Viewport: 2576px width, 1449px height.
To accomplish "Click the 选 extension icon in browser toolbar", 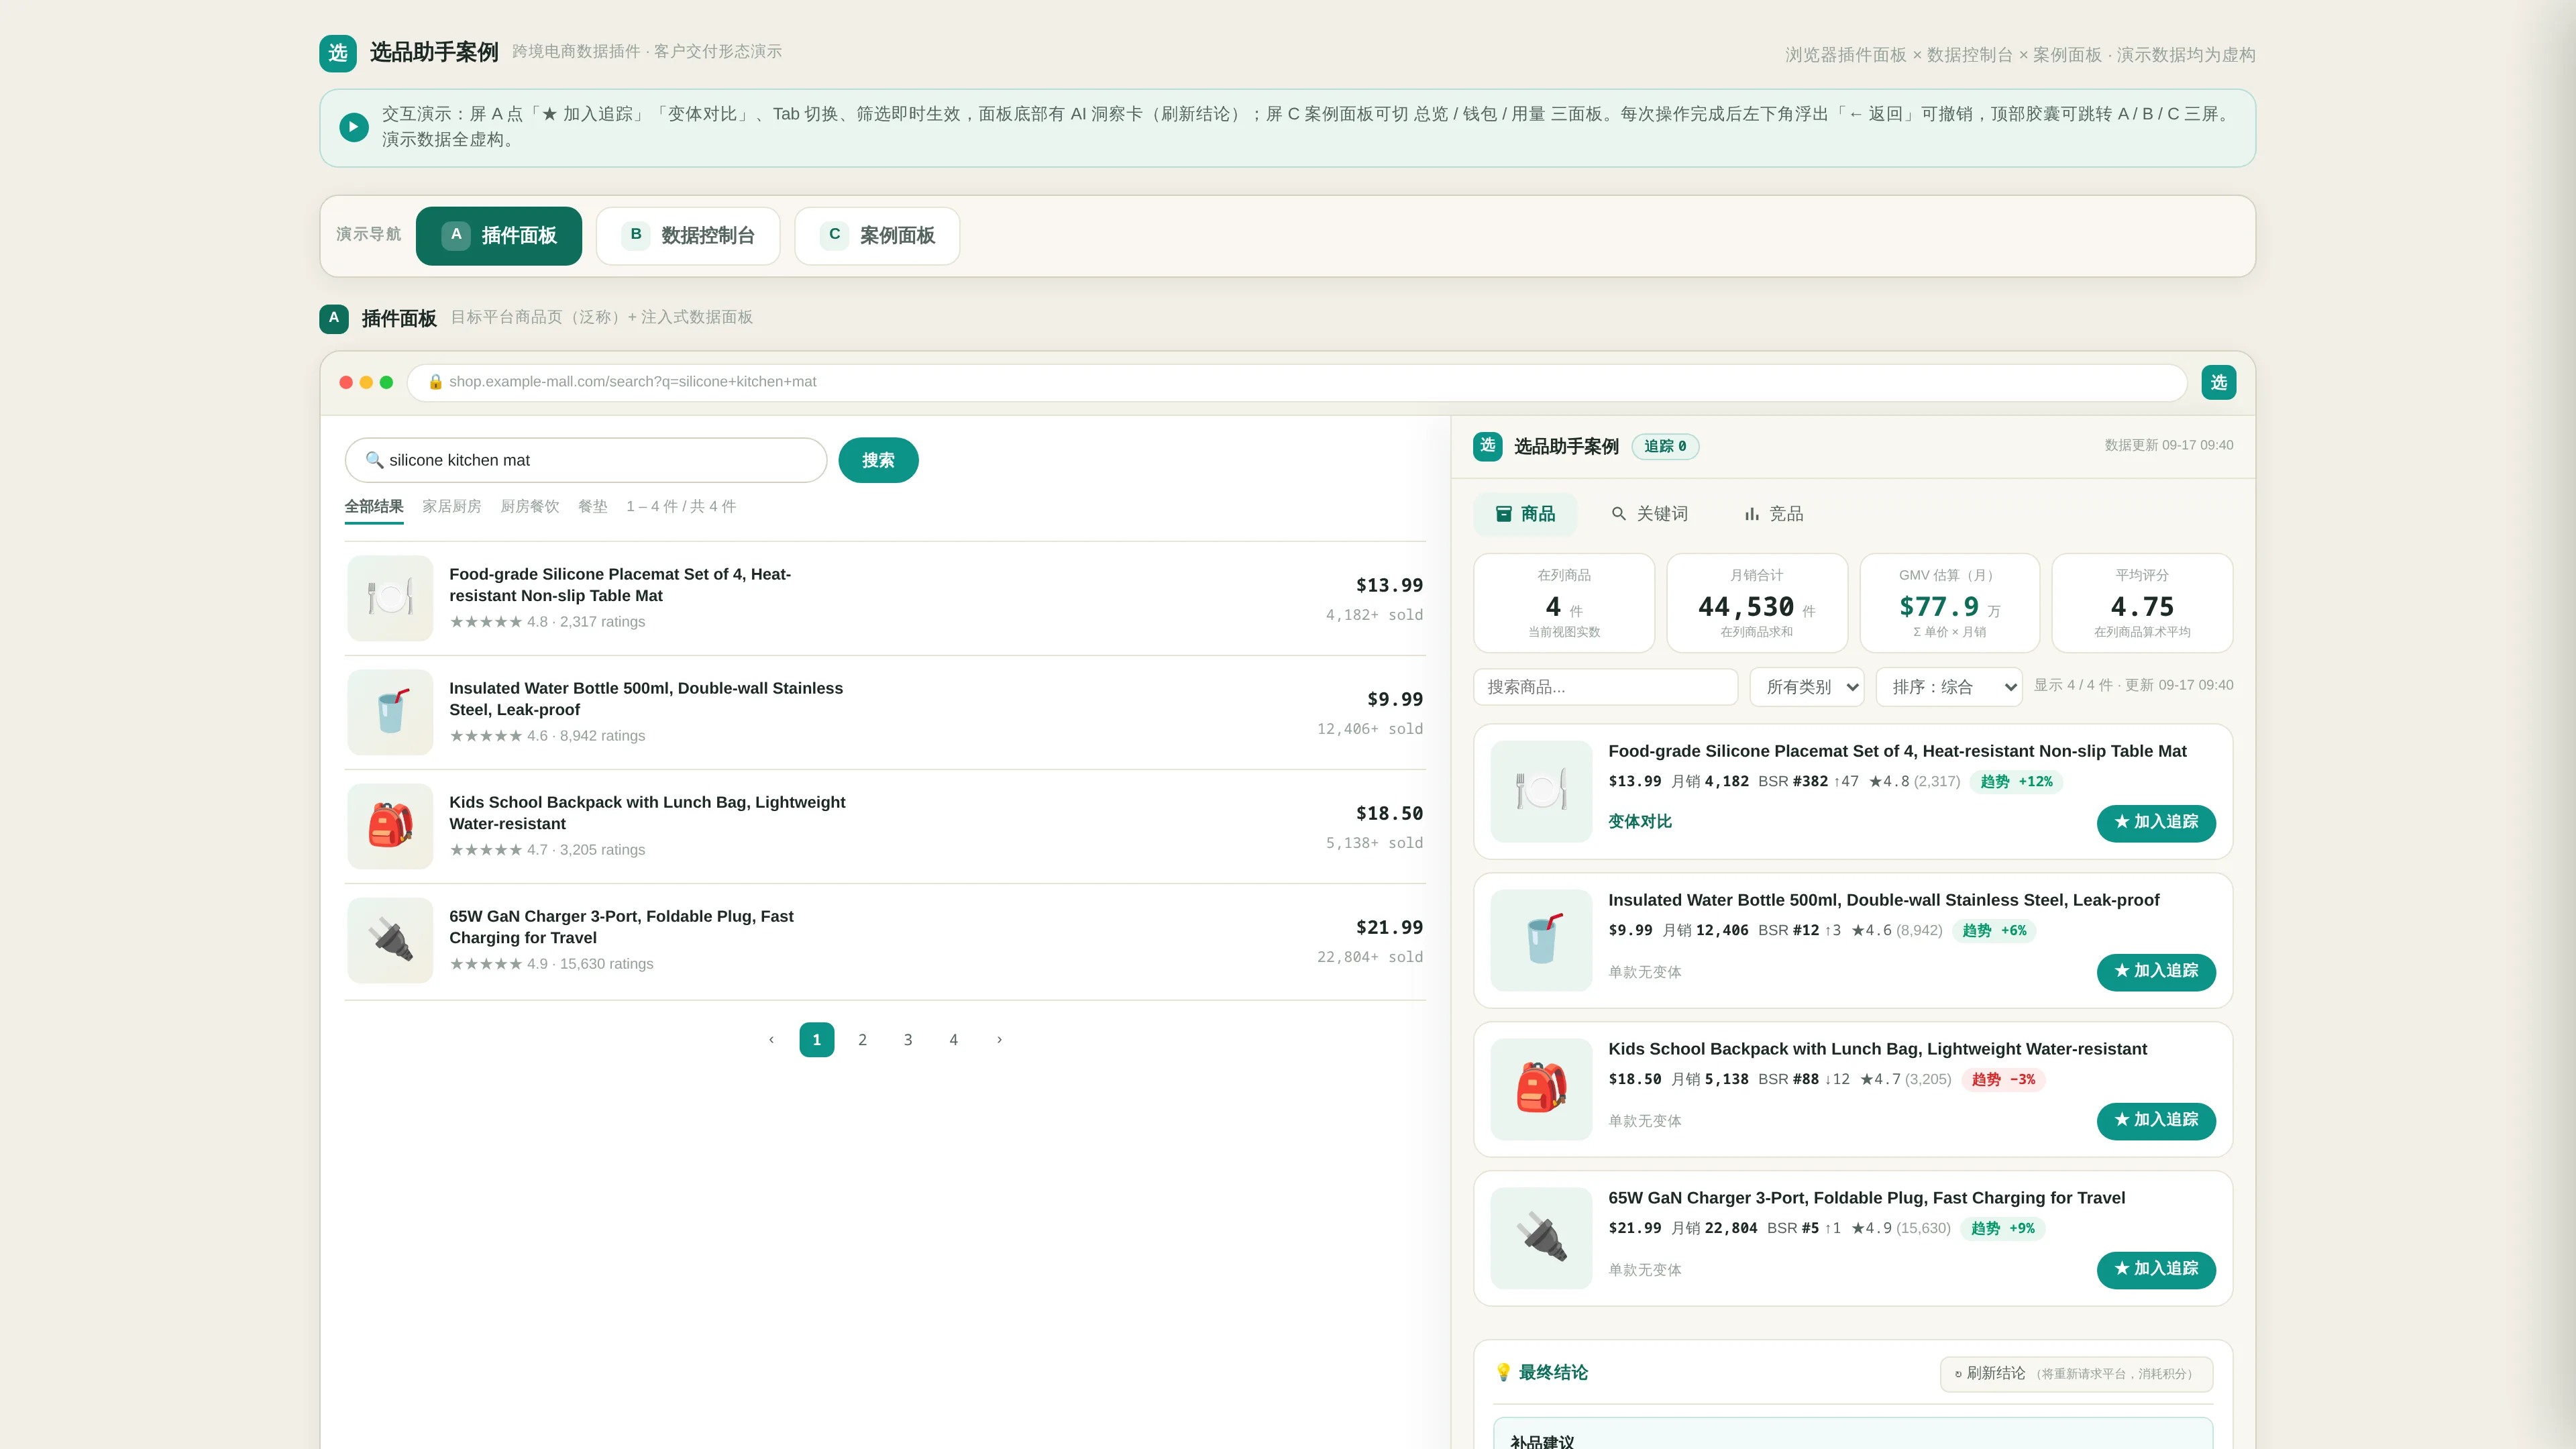I will (x=2218, y=382).
